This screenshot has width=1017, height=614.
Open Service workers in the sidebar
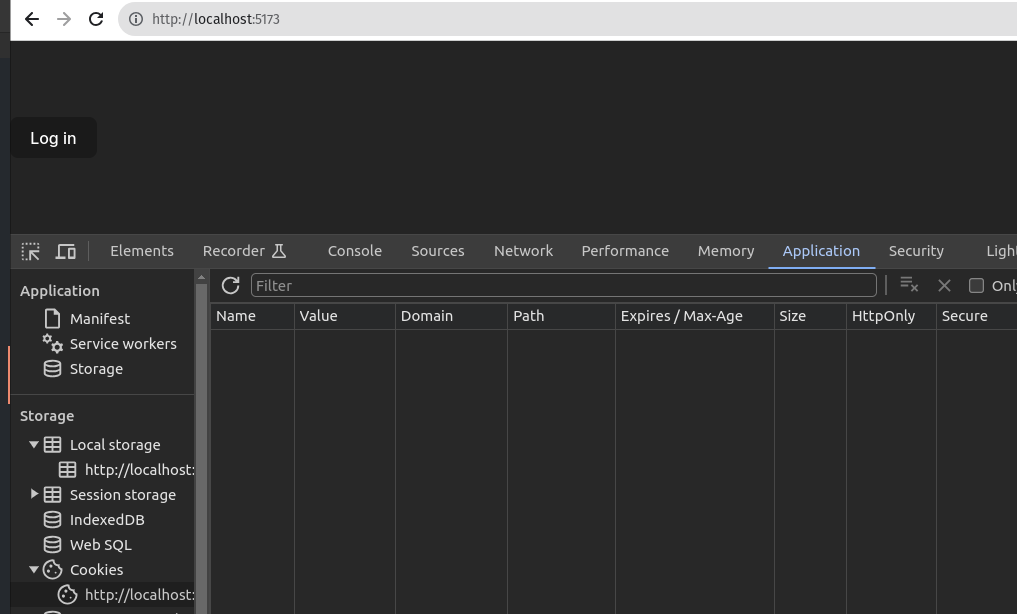[x=123, y=344]
